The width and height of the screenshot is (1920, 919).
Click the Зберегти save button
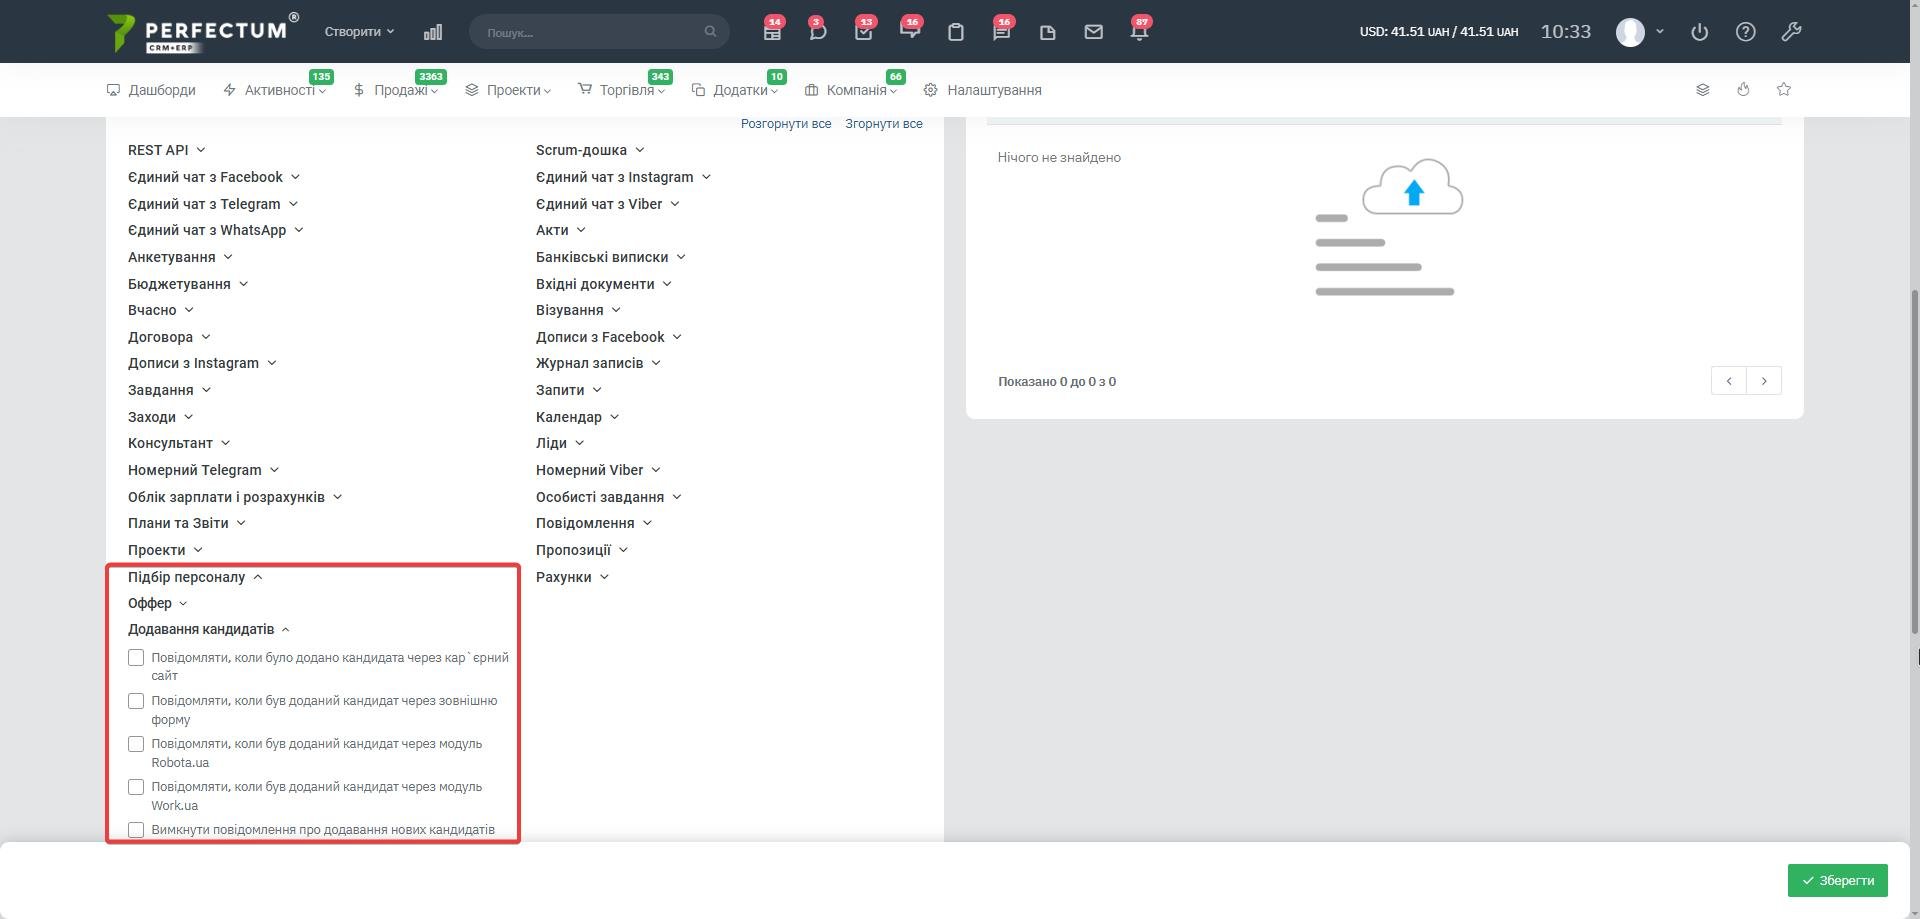click(1838, 881)
